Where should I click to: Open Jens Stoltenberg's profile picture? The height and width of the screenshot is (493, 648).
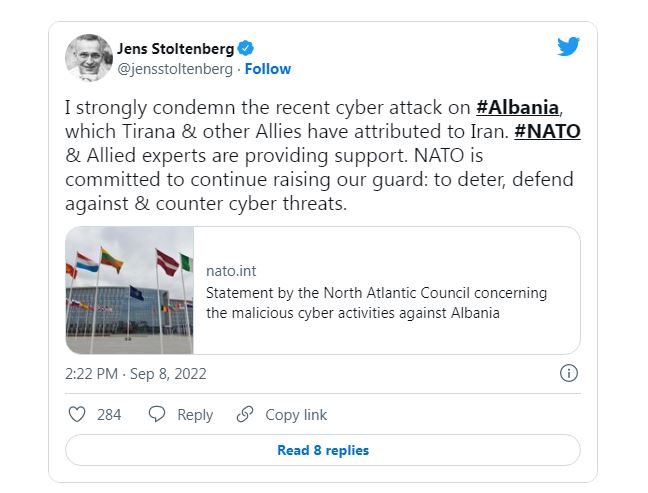[x=88, y=58]
